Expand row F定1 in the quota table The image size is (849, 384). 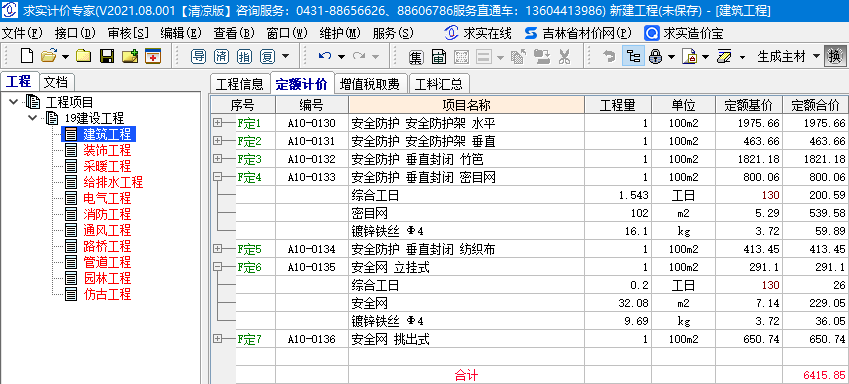pos(218,123)
